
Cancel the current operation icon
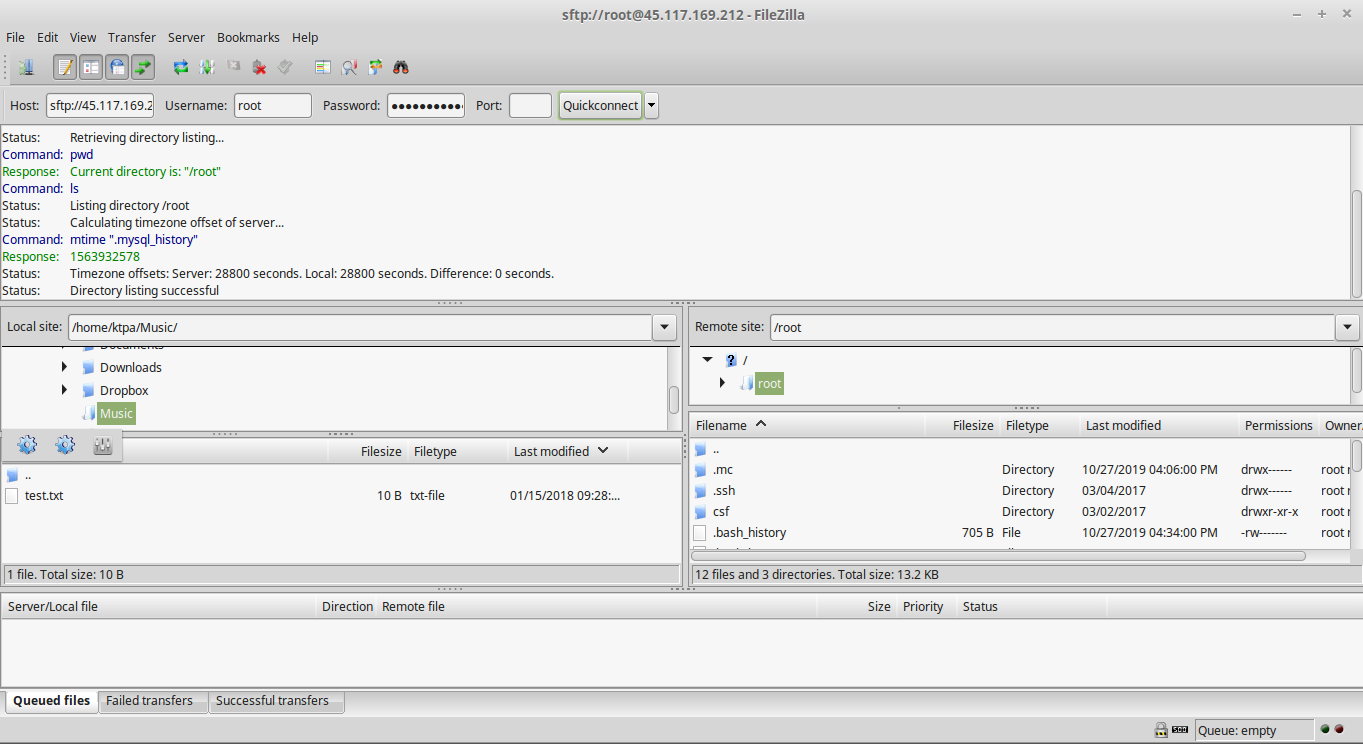233,67
